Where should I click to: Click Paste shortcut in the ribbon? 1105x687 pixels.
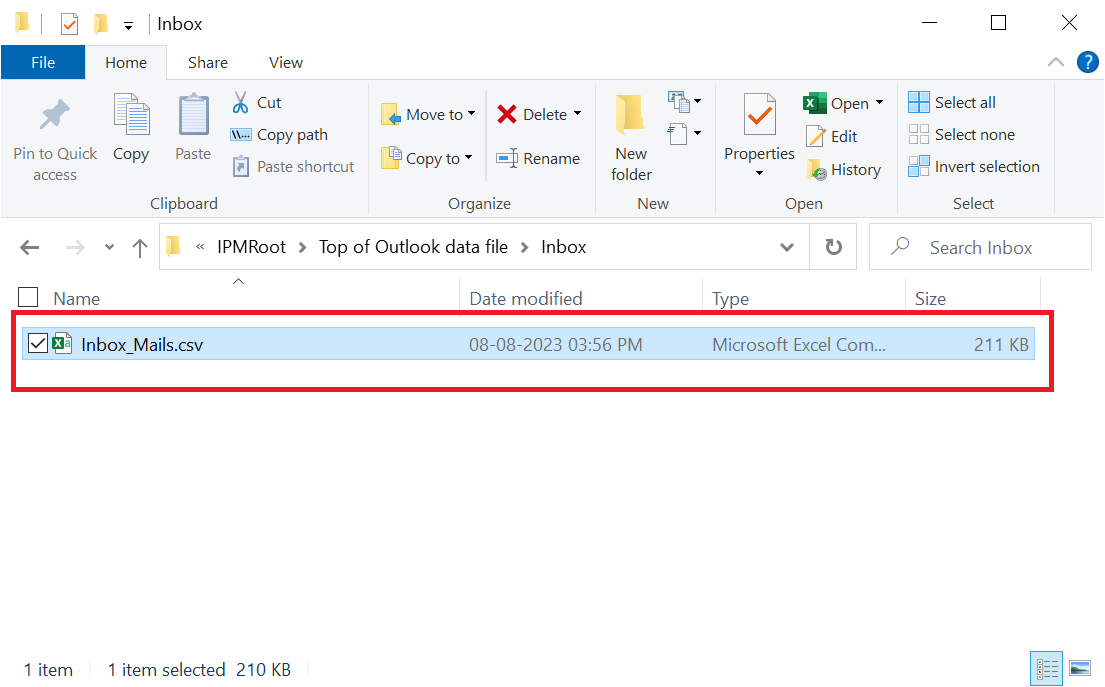(x=293, y=167)
